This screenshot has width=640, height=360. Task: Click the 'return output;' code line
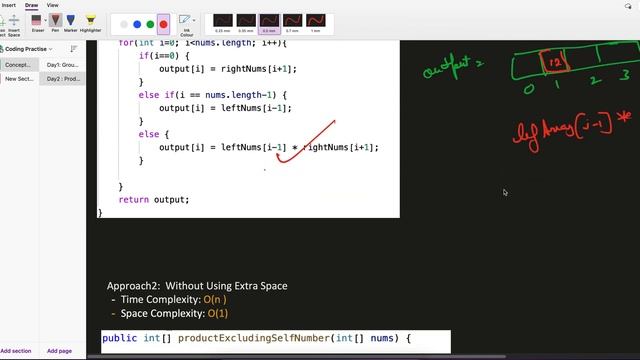click(x=154, y=200)
